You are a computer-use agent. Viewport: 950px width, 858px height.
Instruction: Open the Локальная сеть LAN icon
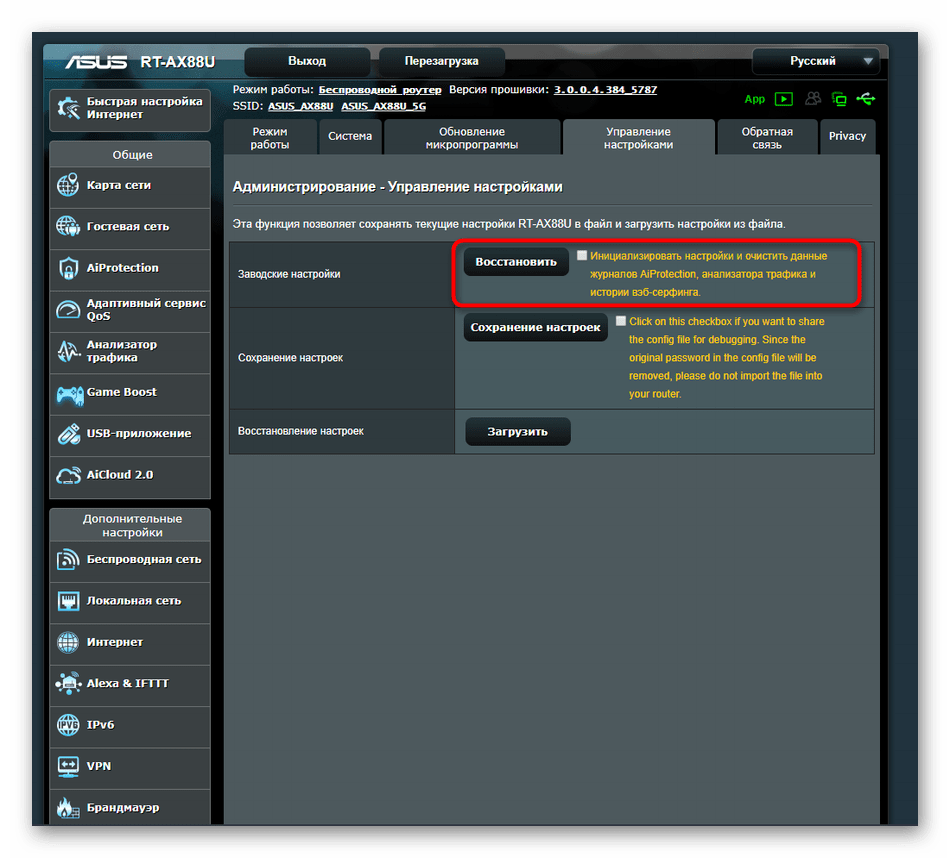click(68, 601)
